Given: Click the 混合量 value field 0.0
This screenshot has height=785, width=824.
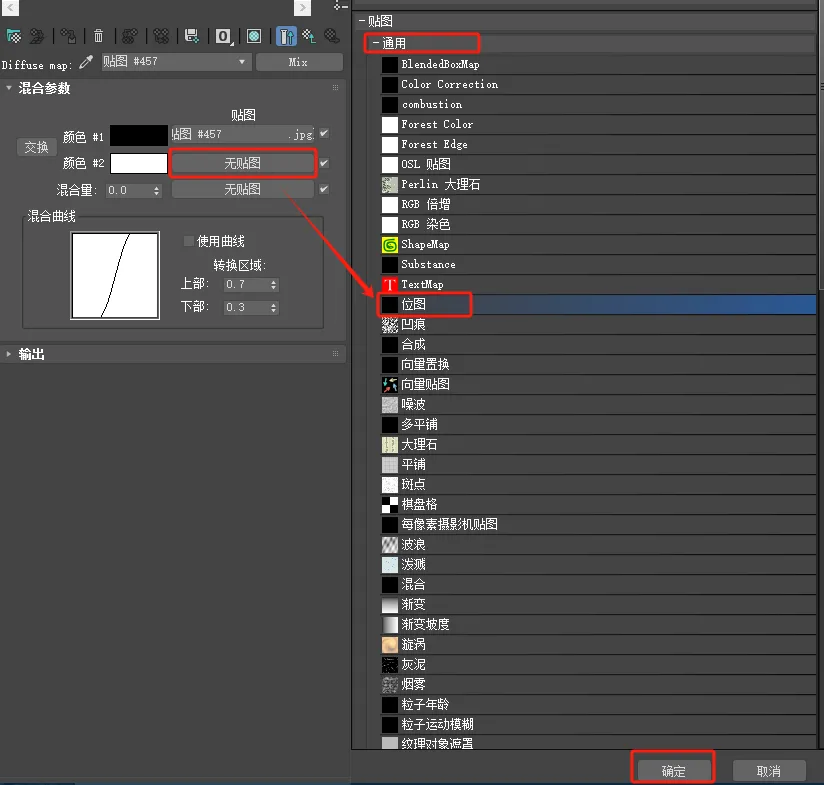Looking at the screenshot, I should click(x=129, y=190).
